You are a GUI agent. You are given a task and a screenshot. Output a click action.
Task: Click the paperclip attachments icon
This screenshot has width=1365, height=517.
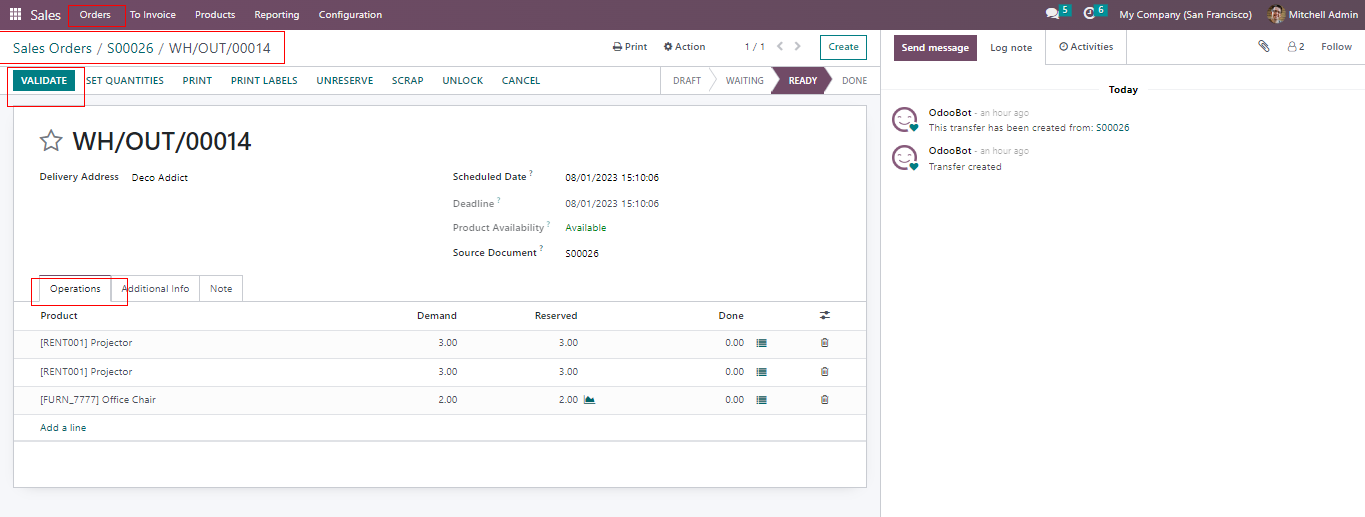click(1264, 47)
